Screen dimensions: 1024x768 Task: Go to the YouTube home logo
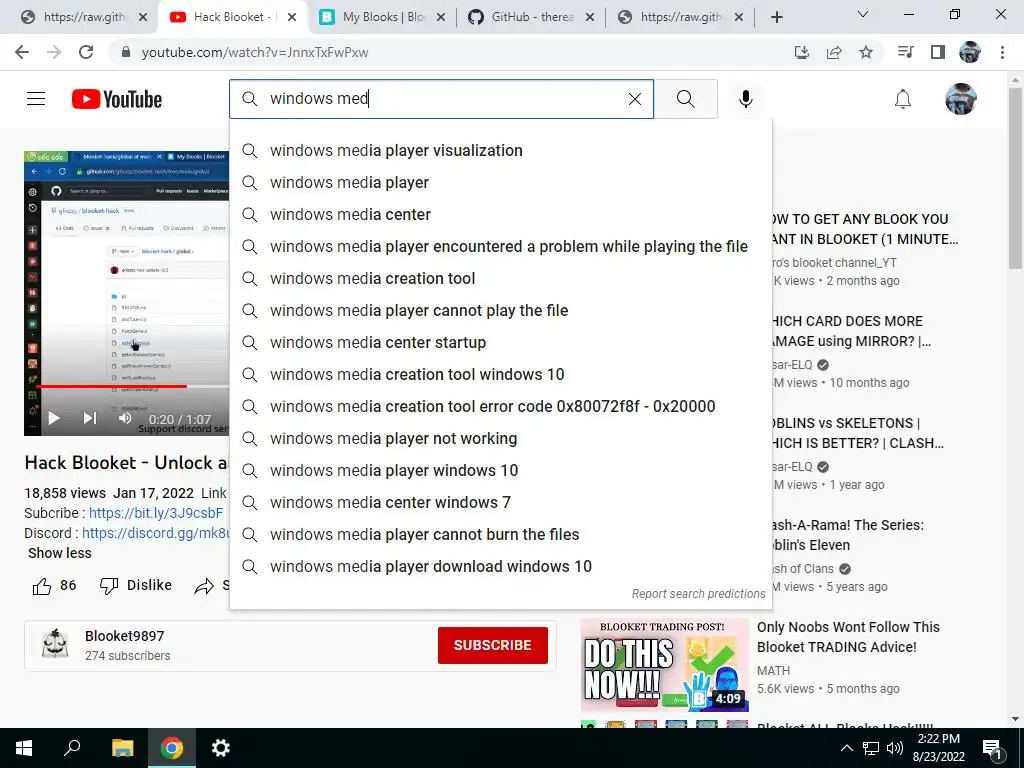coord(117,99)
